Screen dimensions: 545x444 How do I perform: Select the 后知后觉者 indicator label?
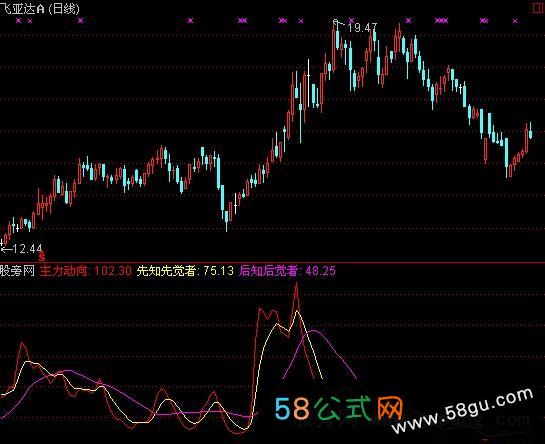tap(268, 271)
